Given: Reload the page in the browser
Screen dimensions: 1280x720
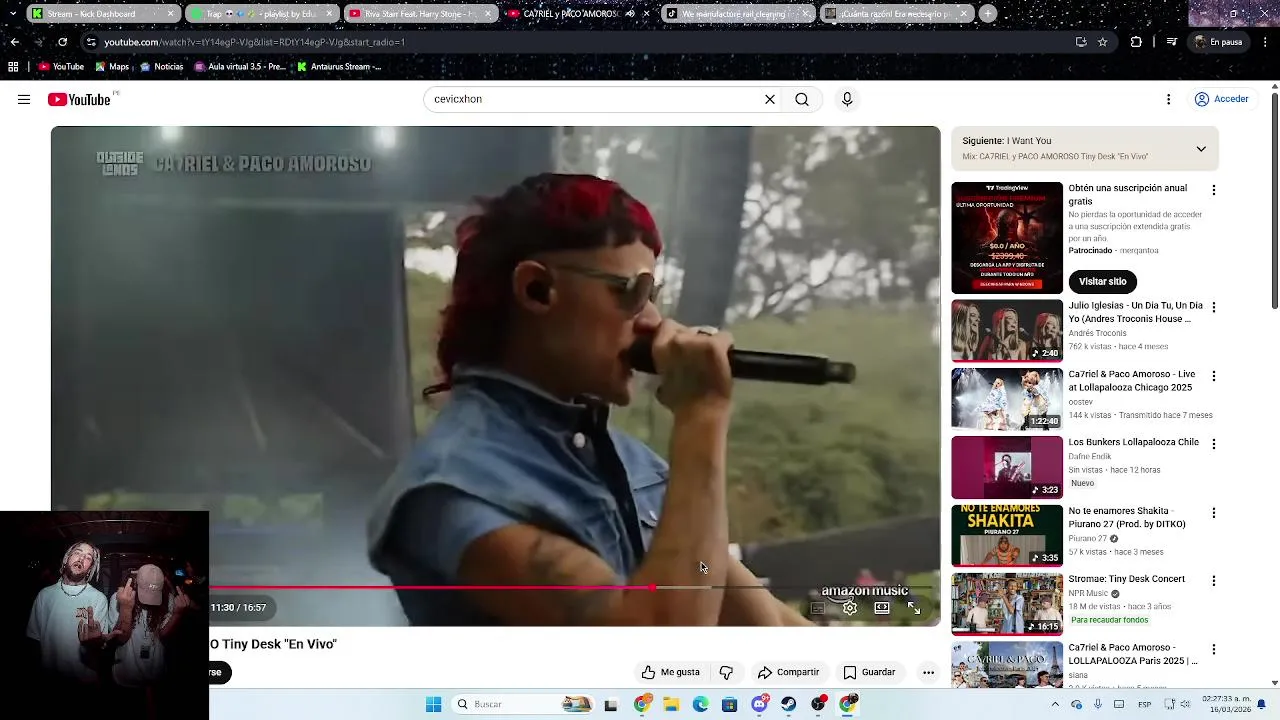Looking at the screenshot, I should (62, 42).
